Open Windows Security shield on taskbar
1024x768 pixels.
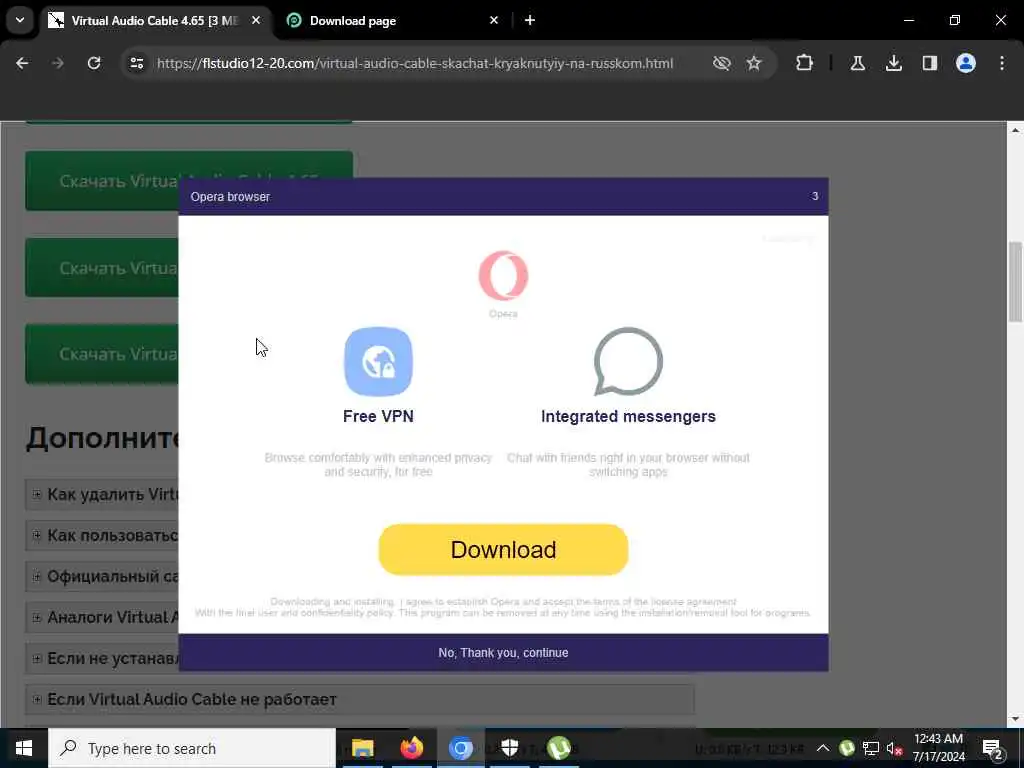pos(509,748)
